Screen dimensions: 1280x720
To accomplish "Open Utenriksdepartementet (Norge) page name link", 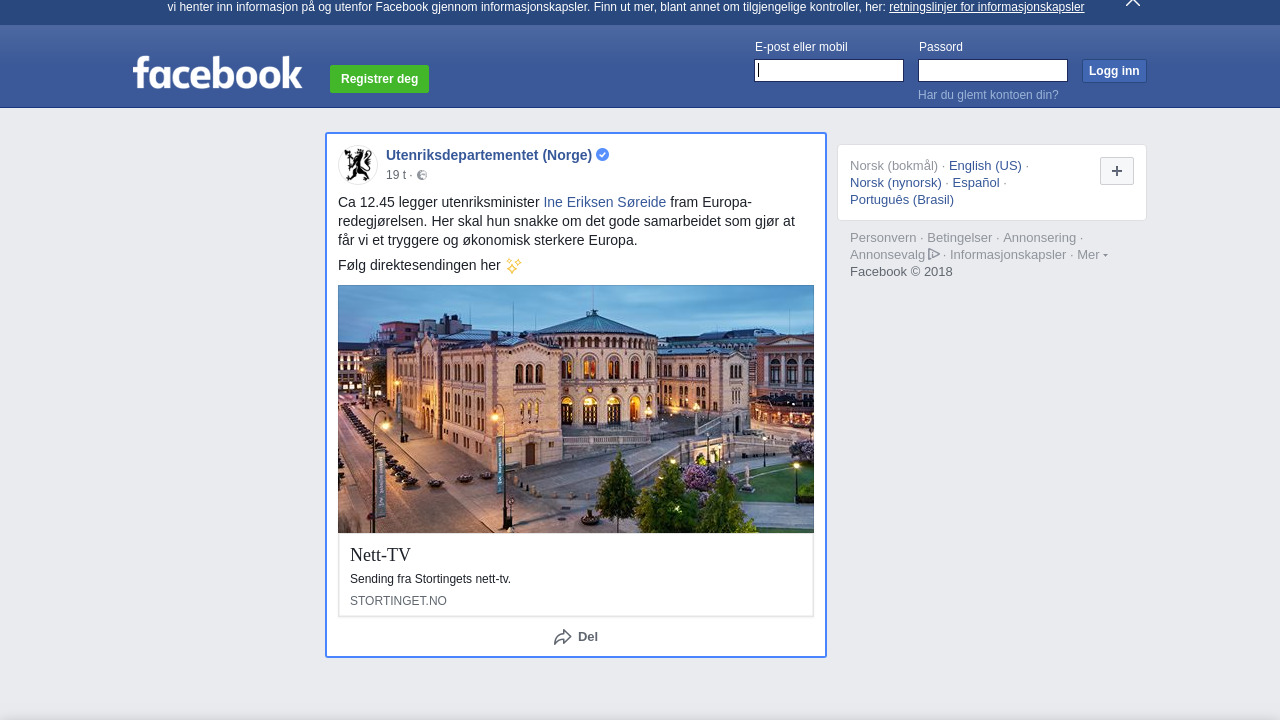I will tap(489, 155).
